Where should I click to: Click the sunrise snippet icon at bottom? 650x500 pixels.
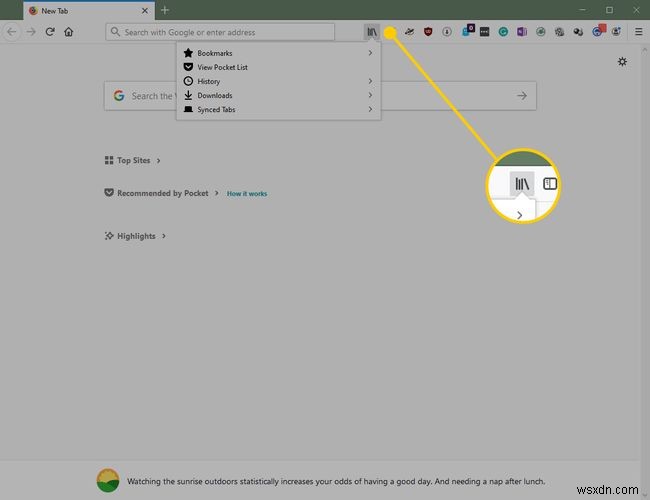(x=108, y=480)
